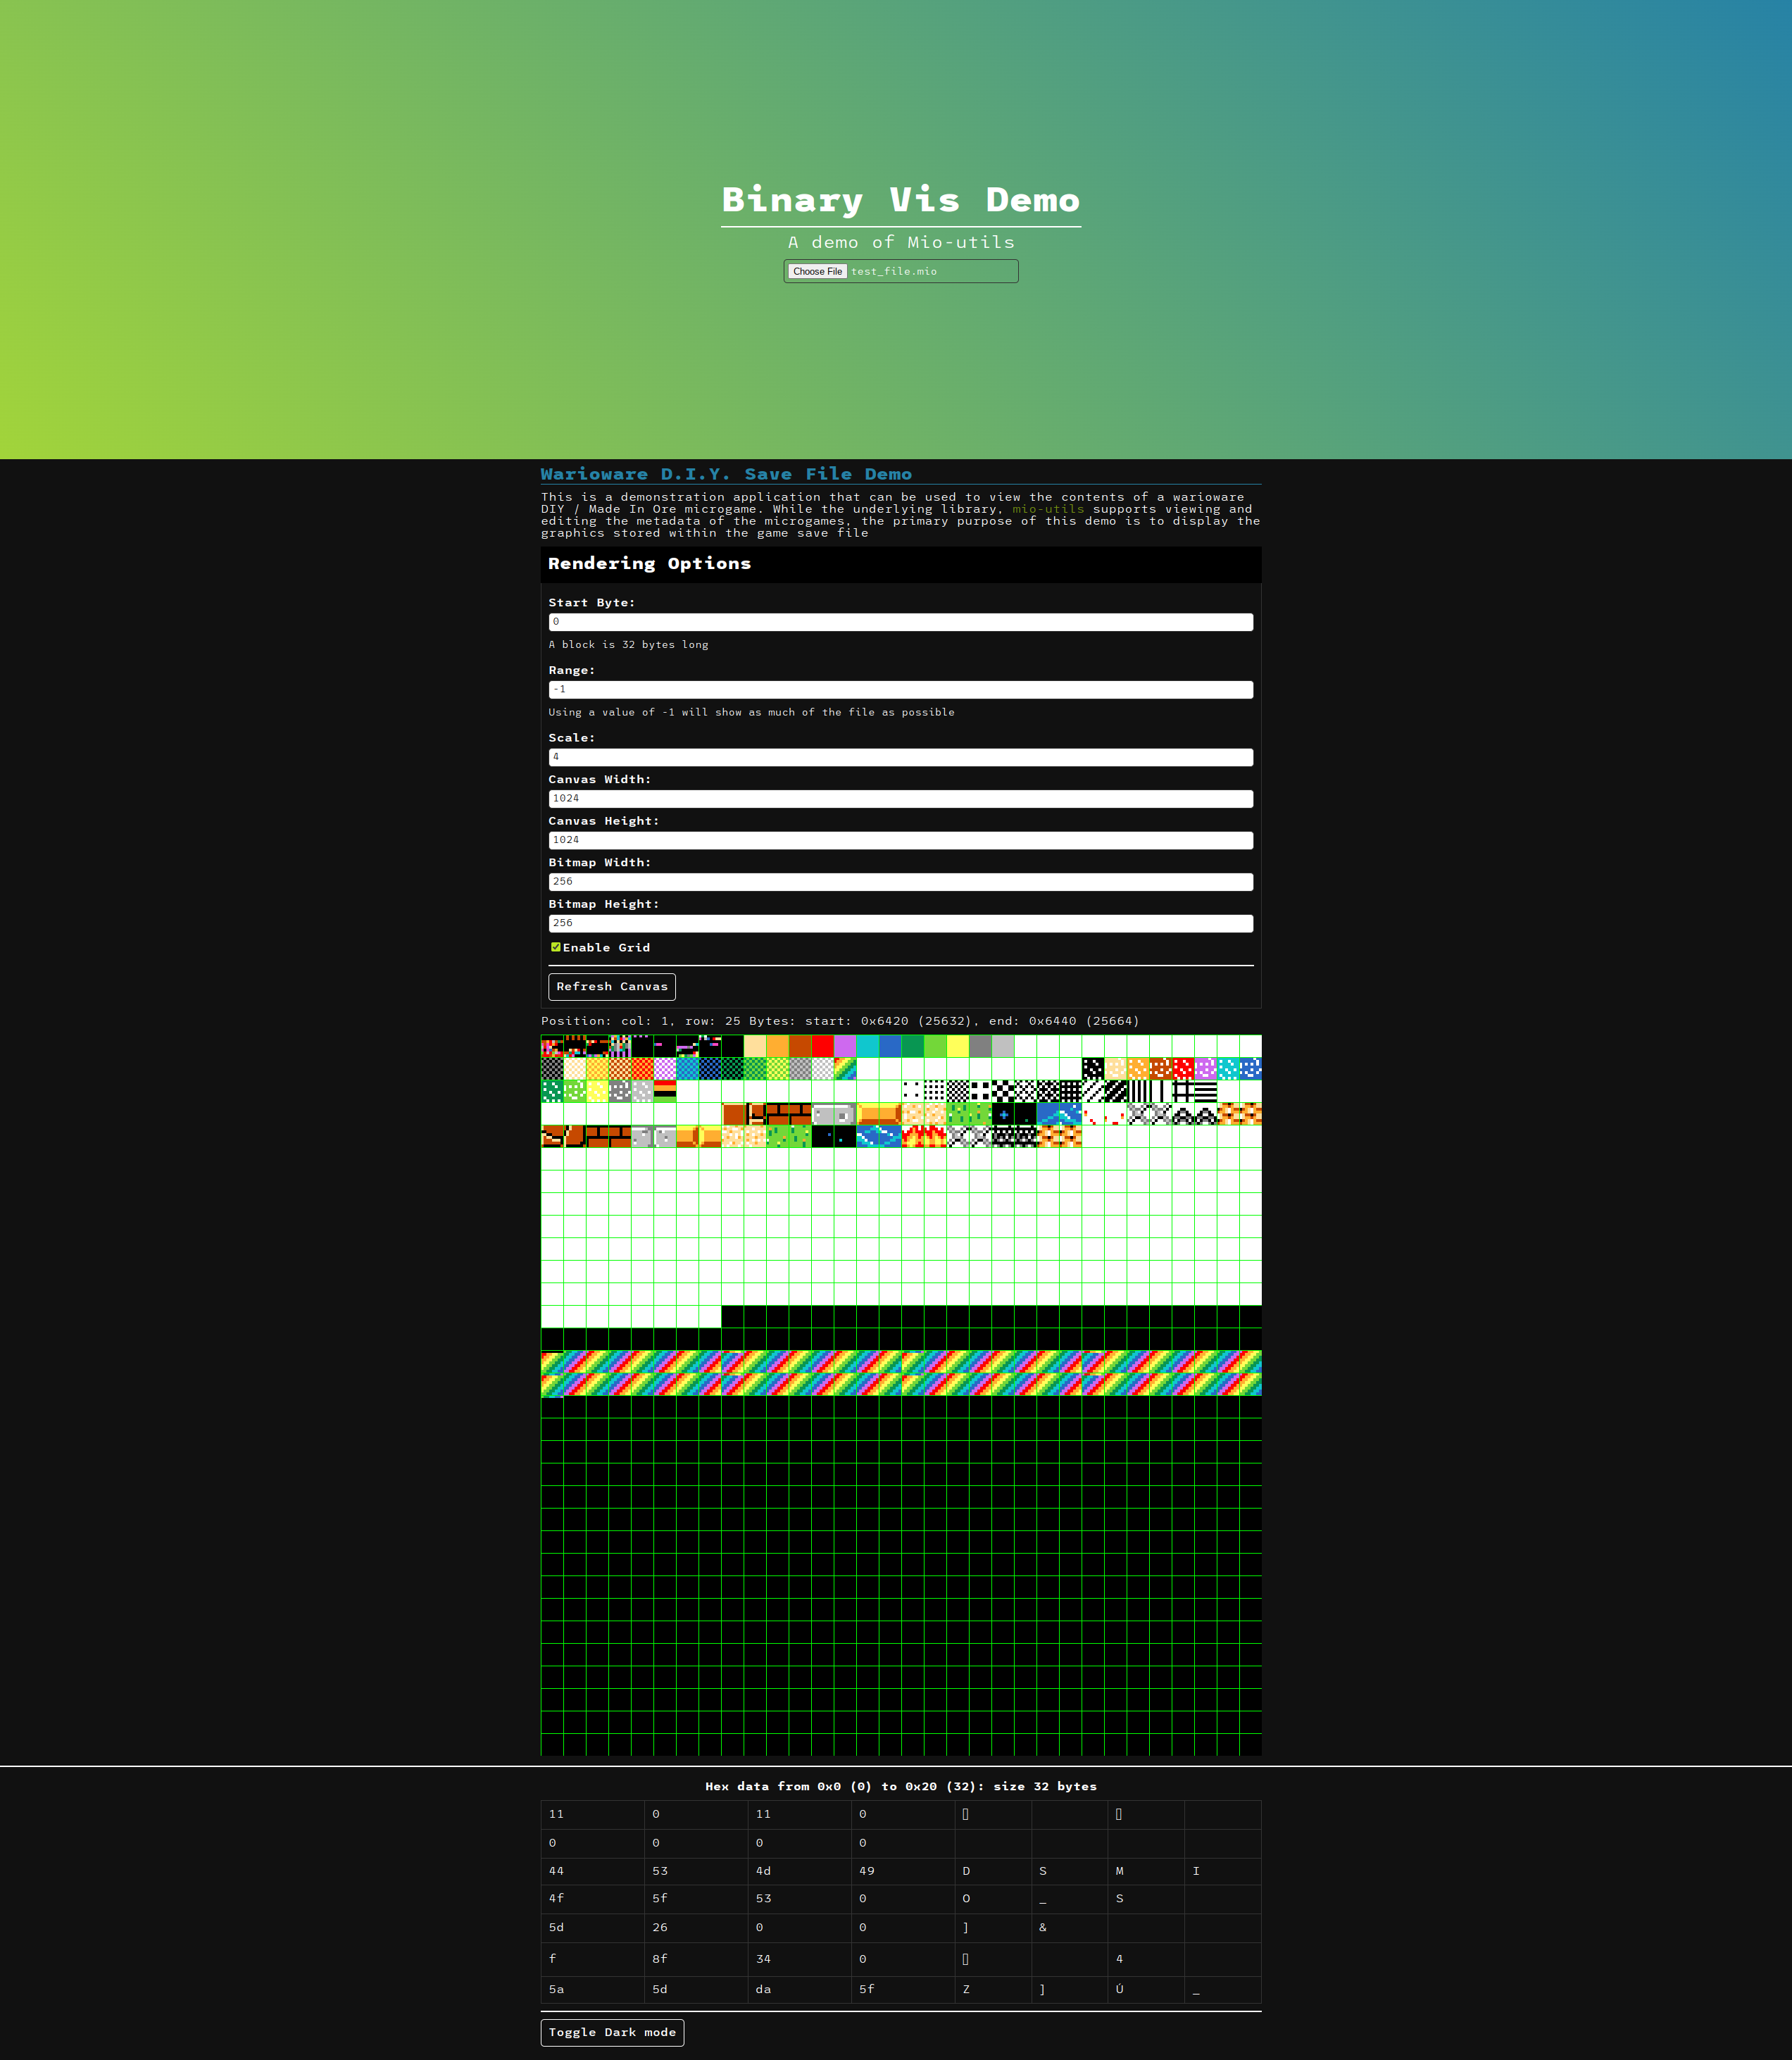The height and width of the screenshot is (2060, 1792).
Task: Click the solid red color swatch tile
Action: coord(823,1046)
